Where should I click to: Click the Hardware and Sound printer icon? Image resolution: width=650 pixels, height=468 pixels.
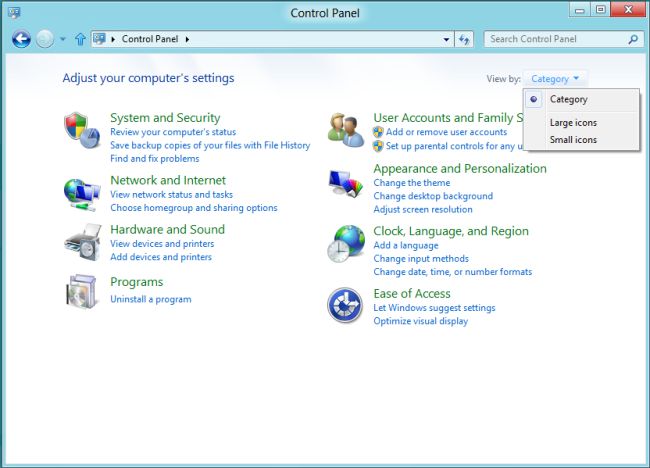tap(83, 242)
